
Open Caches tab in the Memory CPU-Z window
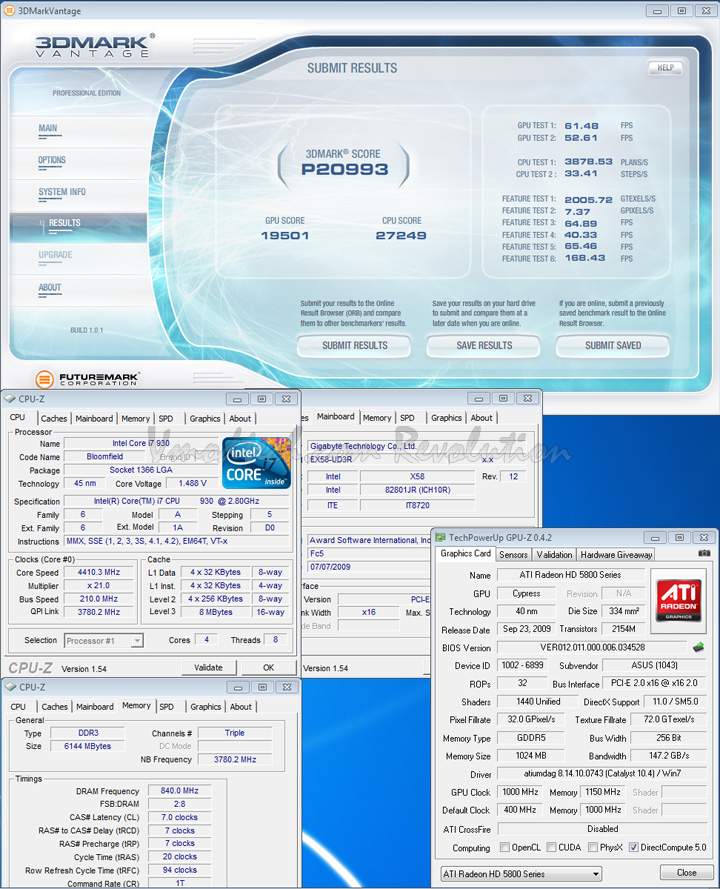[54, 706]
